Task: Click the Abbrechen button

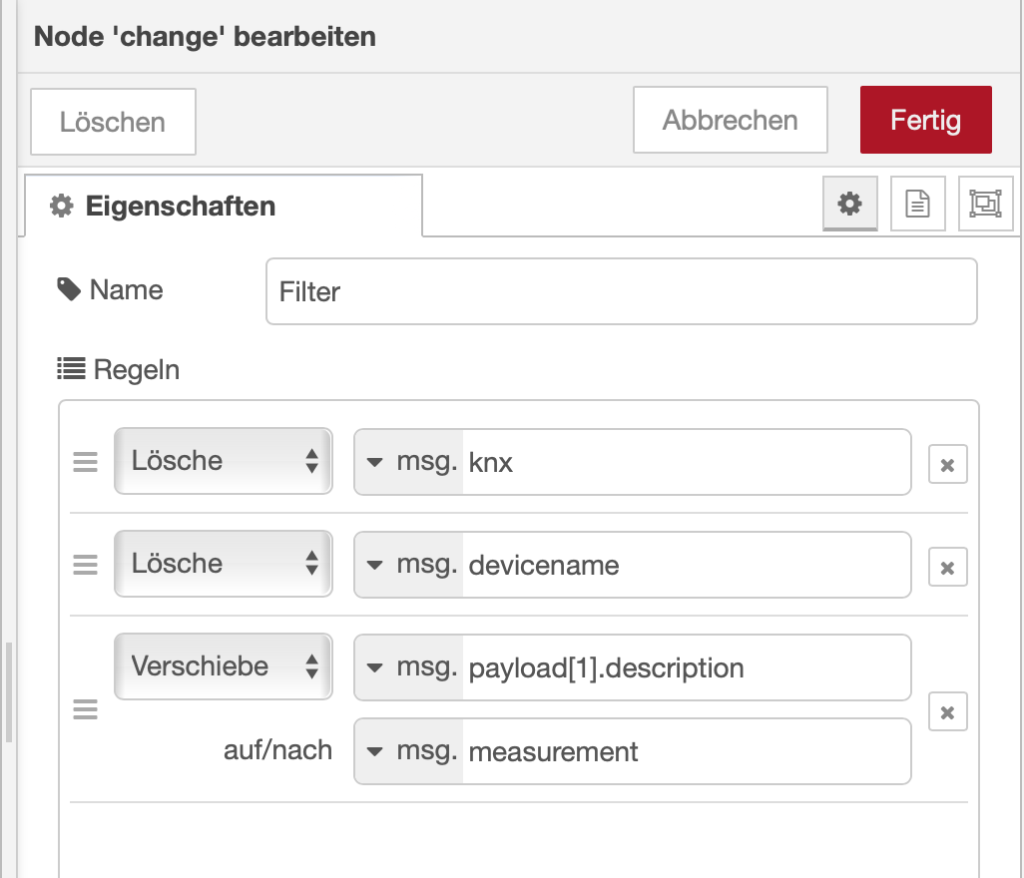Action: click(x=730, y=119)
